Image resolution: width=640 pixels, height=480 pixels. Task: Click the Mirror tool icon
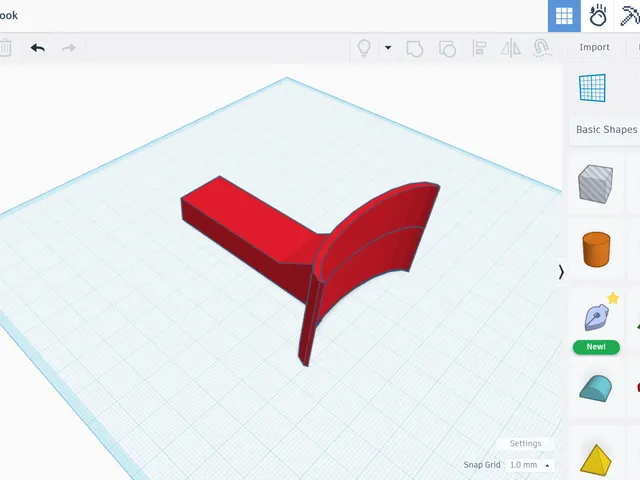point(511,48)
